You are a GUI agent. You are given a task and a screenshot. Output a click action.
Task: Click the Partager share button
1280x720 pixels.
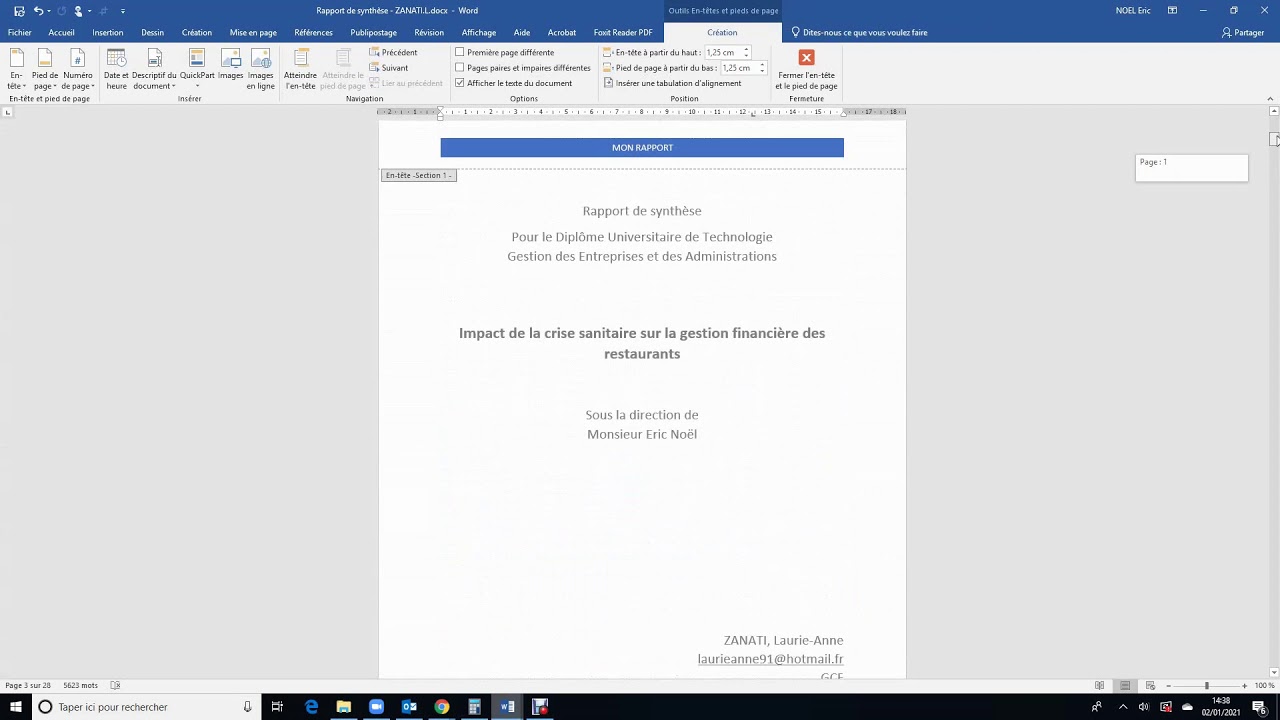pos(1243,32)
